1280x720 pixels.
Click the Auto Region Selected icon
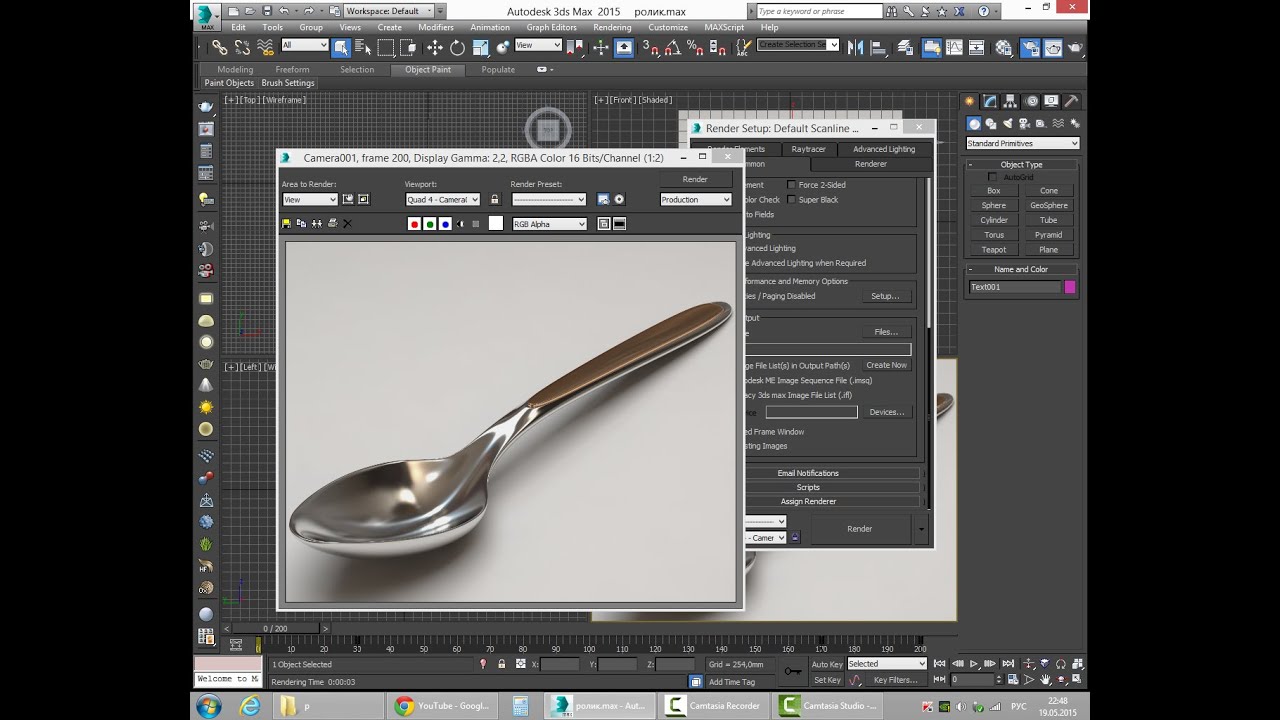click(363, 199)
